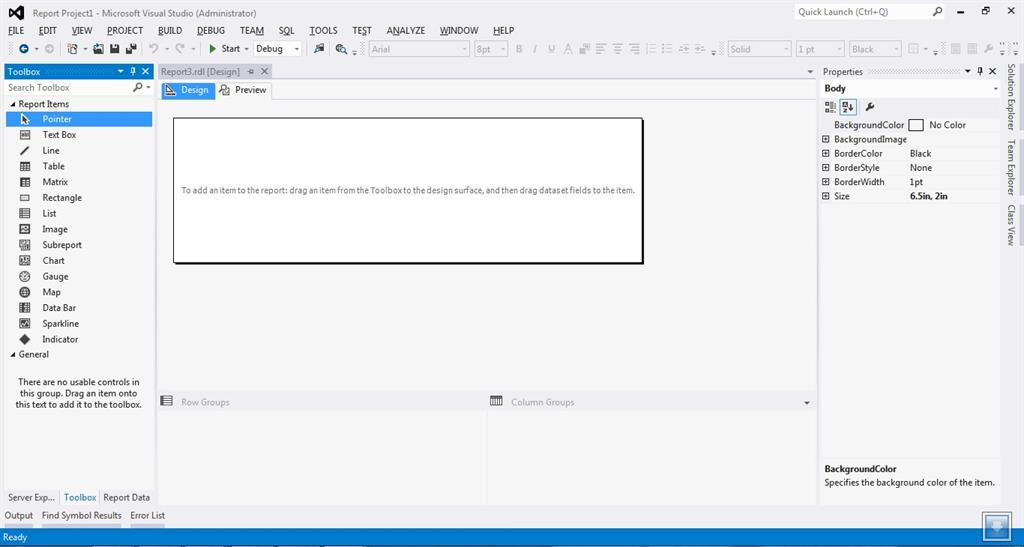The height and width of the screenshot is (547, 1024).
Task: Click the Save single-disk icon
Action: [114, 49]
